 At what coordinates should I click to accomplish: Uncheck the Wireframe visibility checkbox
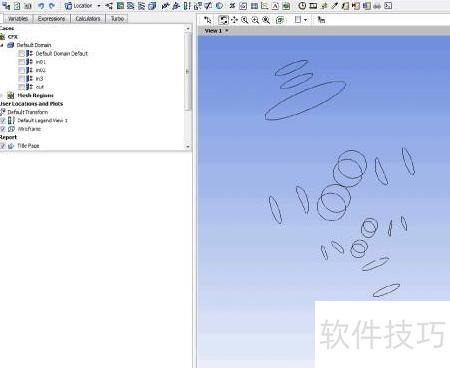point(3,129)
